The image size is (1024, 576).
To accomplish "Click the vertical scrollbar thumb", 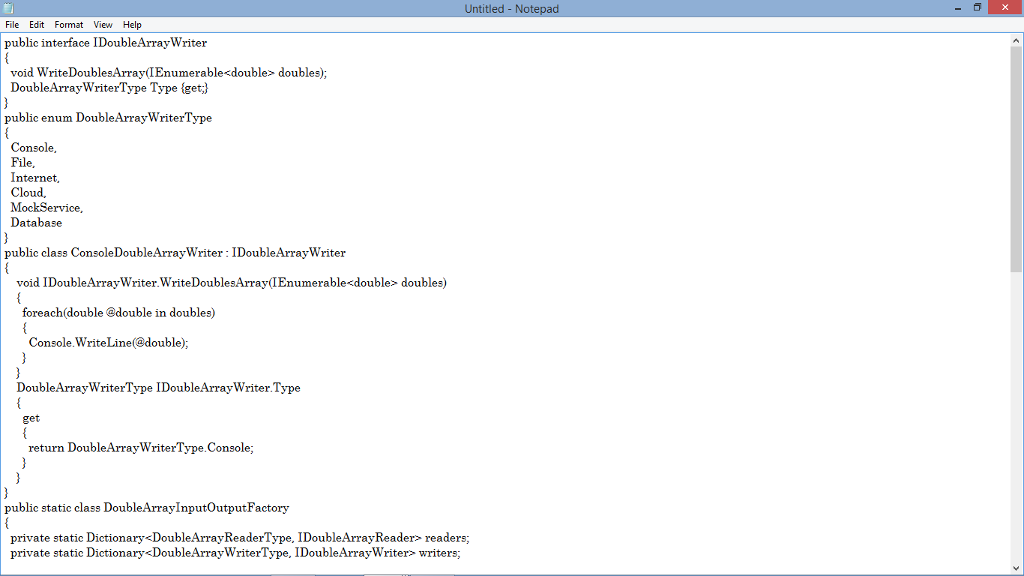I will tap(1016, 159).
